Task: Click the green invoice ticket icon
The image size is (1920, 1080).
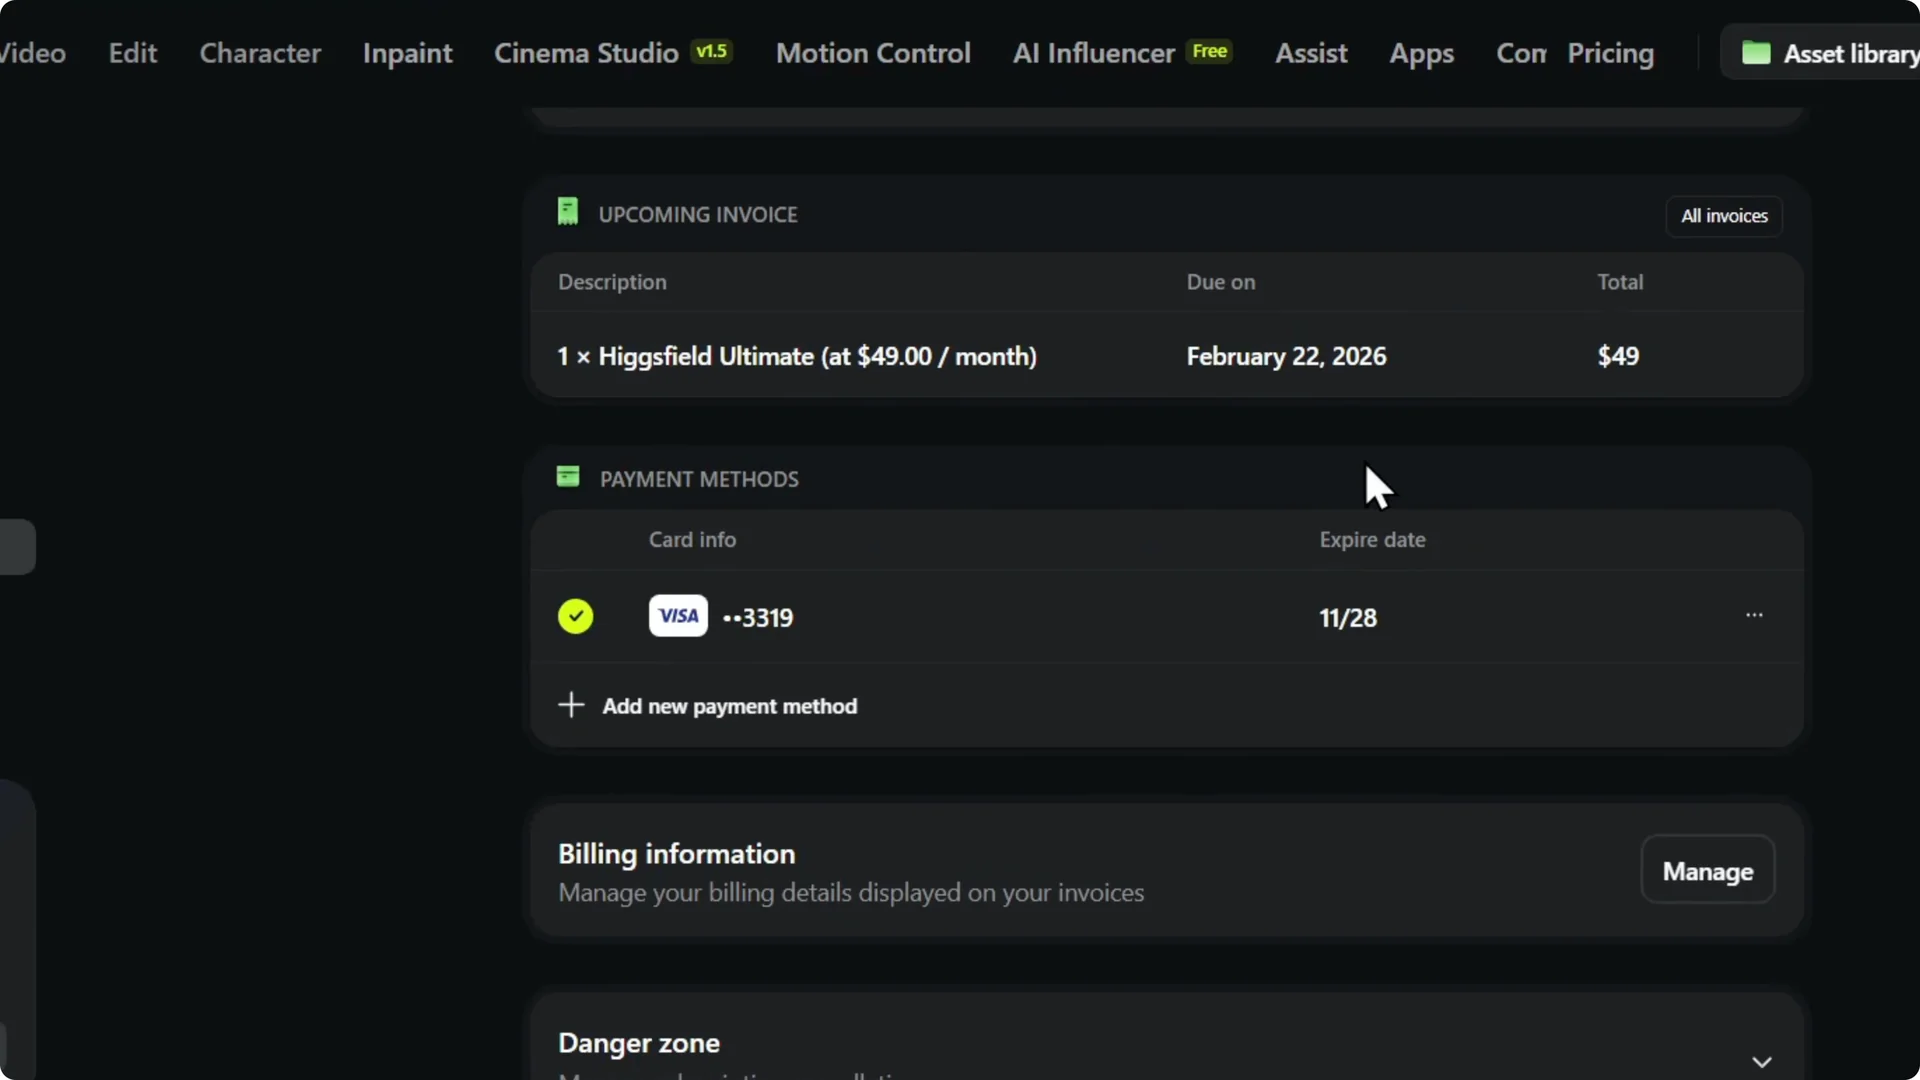Action: coord(568,211)
